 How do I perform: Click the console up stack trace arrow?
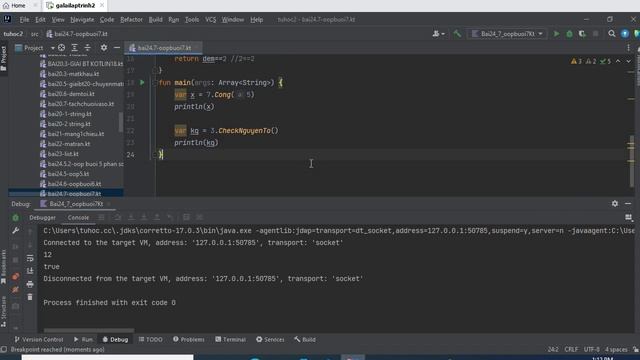pos(30,232)
